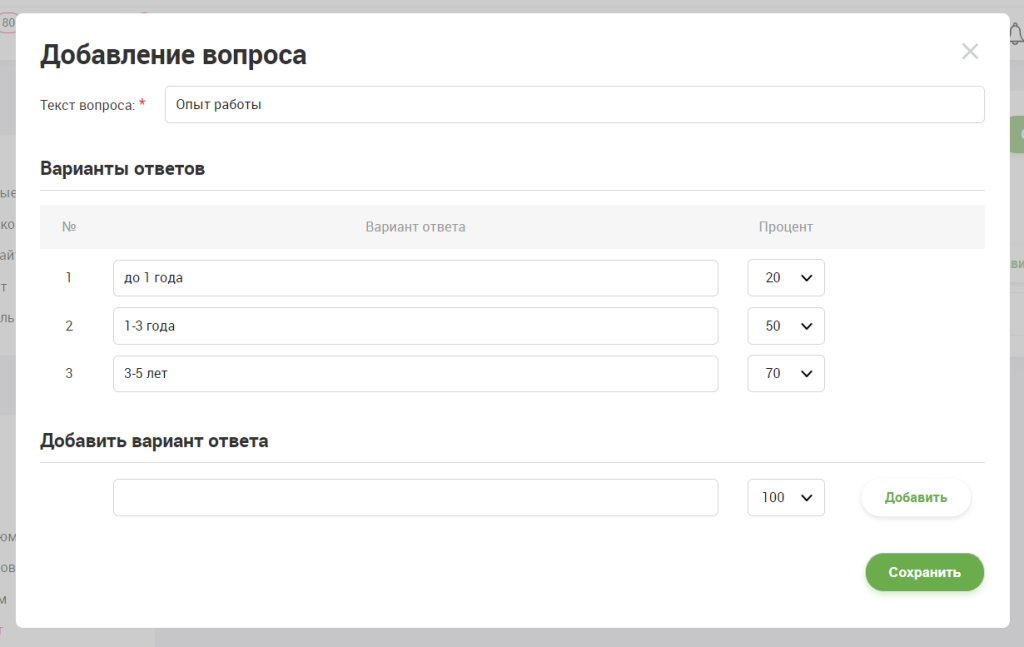The height and width of the screenshot is (647, 1024).
Task: Click the Добавить button
Action: (916, 497)
